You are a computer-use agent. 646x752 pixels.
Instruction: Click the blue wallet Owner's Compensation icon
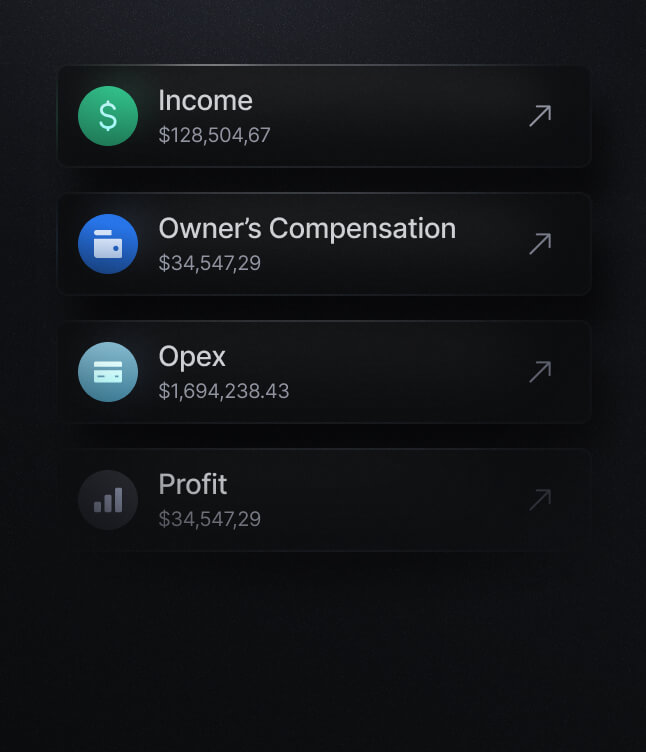108,244
